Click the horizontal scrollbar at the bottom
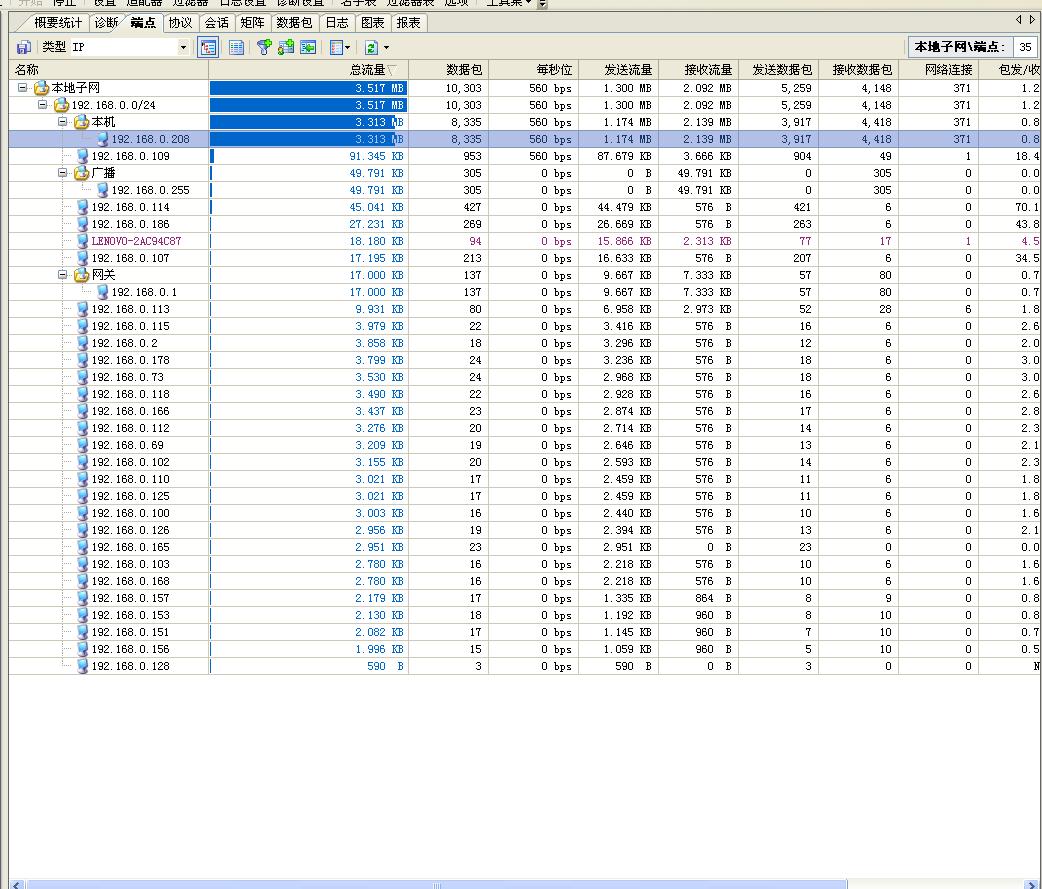1042x889 pixels. point(435,884)
